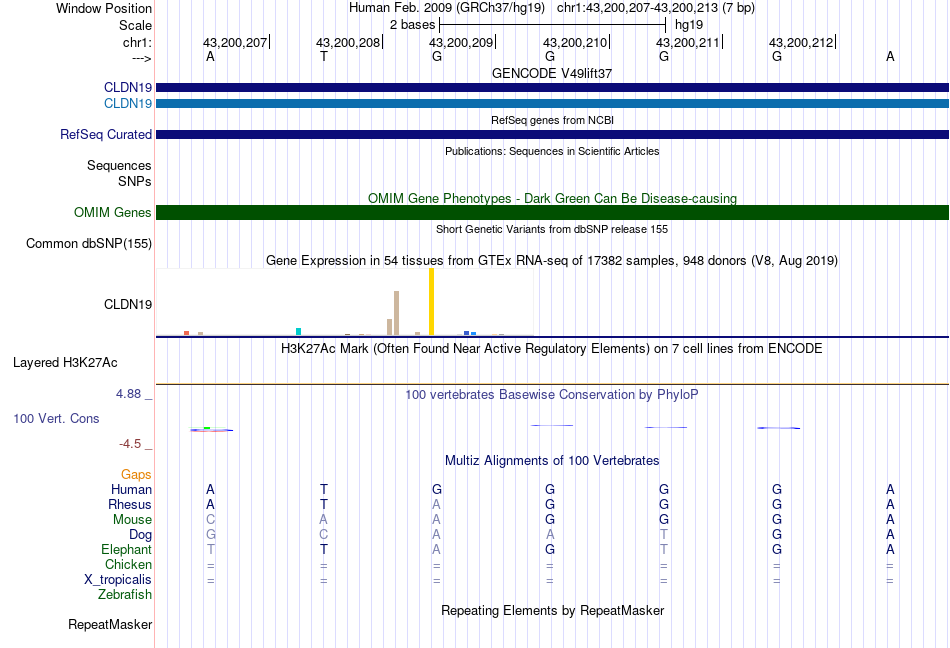Click the RepeatMasker track label
Viewport: 950px width, 648px height.
110,624
